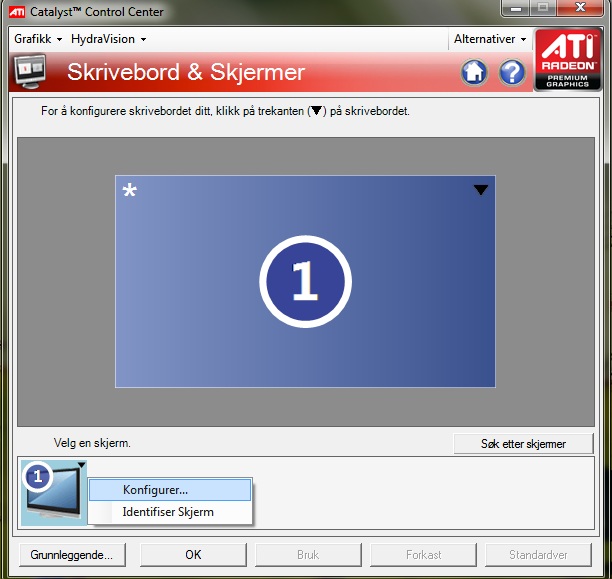Click the Bruk button
This screenshot has width=612, height=579.
[x=308, y=555]
